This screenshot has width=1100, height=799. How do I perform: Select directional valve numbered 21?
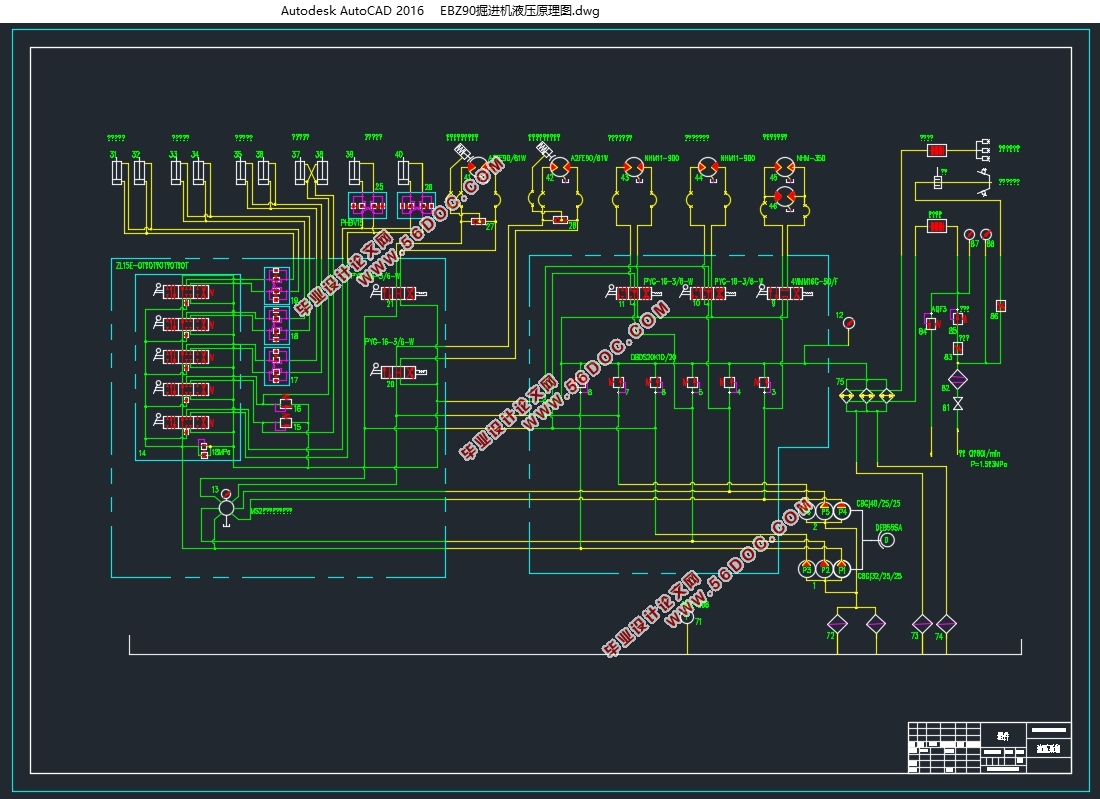(398, 293)
